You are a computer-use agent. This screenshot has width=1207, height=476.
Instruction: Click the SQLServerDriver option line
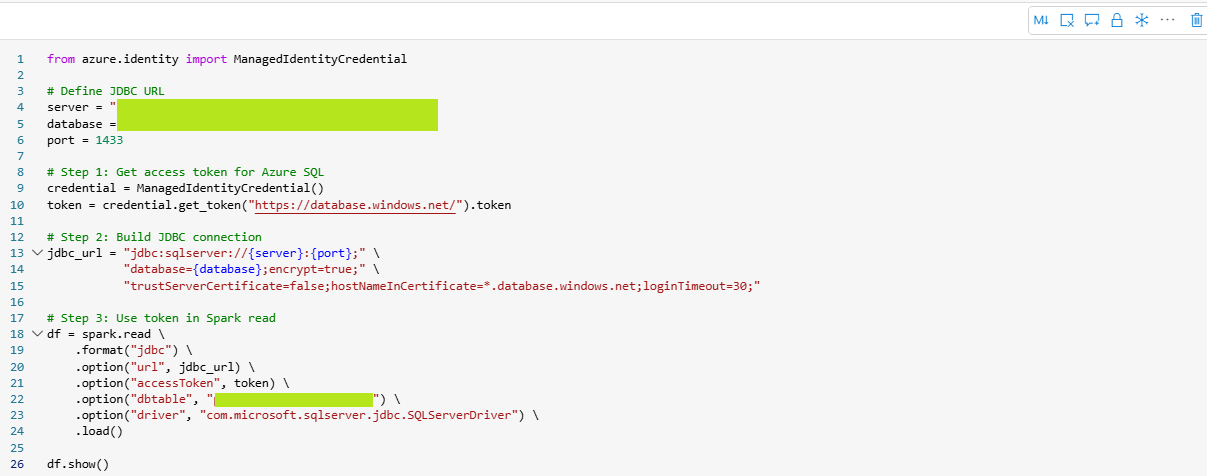point(306,415)
